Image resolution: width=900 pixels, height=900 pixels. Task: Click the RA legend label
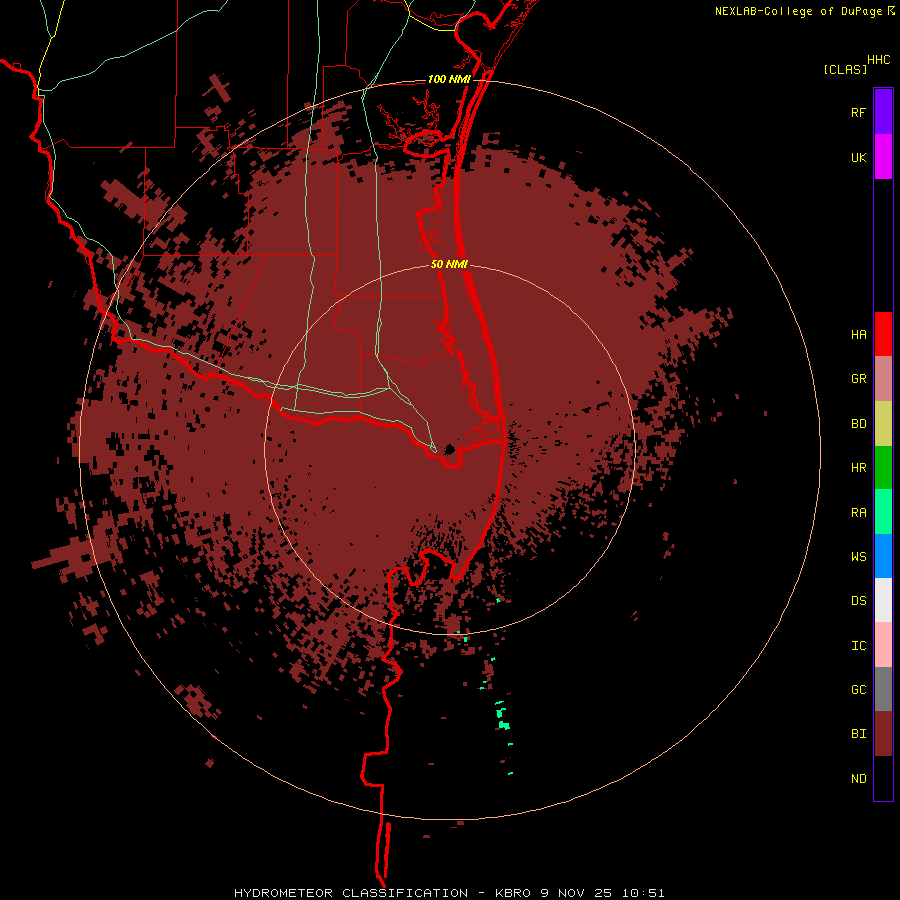pyautogui.click(x=858, y=513)
